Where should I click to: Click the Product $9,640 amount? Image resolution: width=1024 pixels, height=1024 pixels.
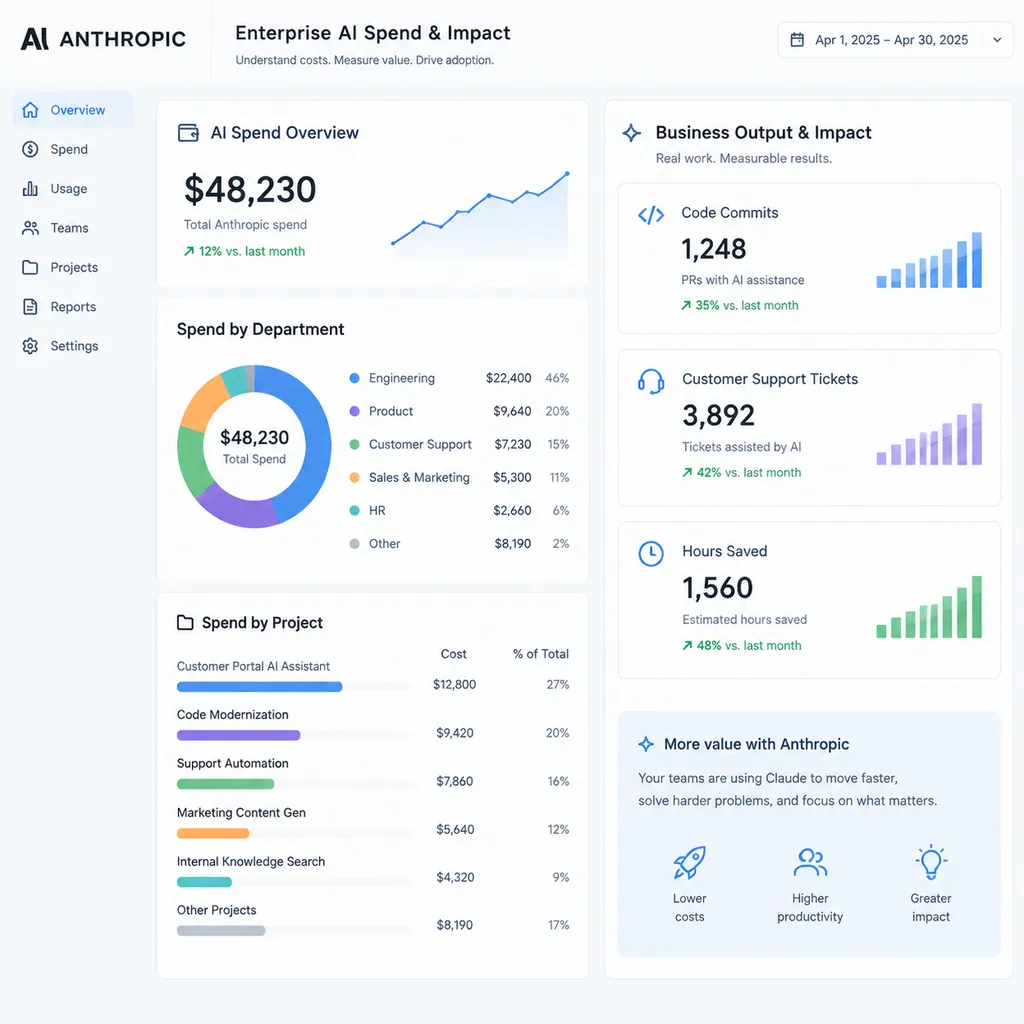[x=512, y=411]
